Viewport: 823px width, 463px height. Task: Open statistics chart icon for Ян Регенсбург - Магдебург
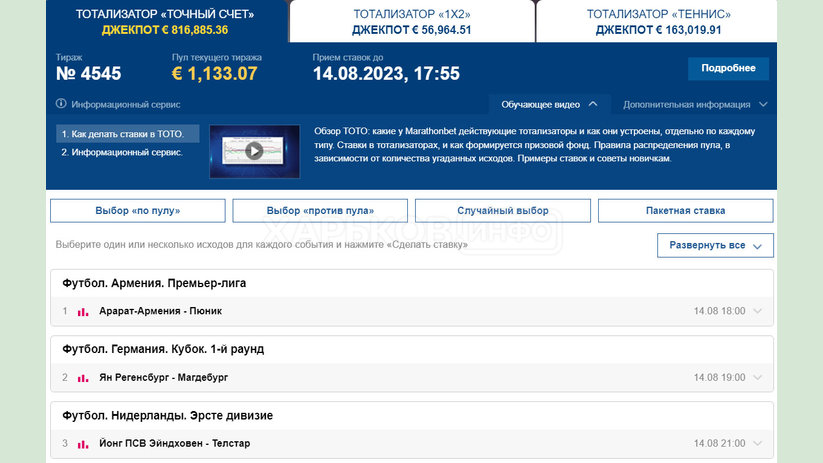(x=83, y=378)
